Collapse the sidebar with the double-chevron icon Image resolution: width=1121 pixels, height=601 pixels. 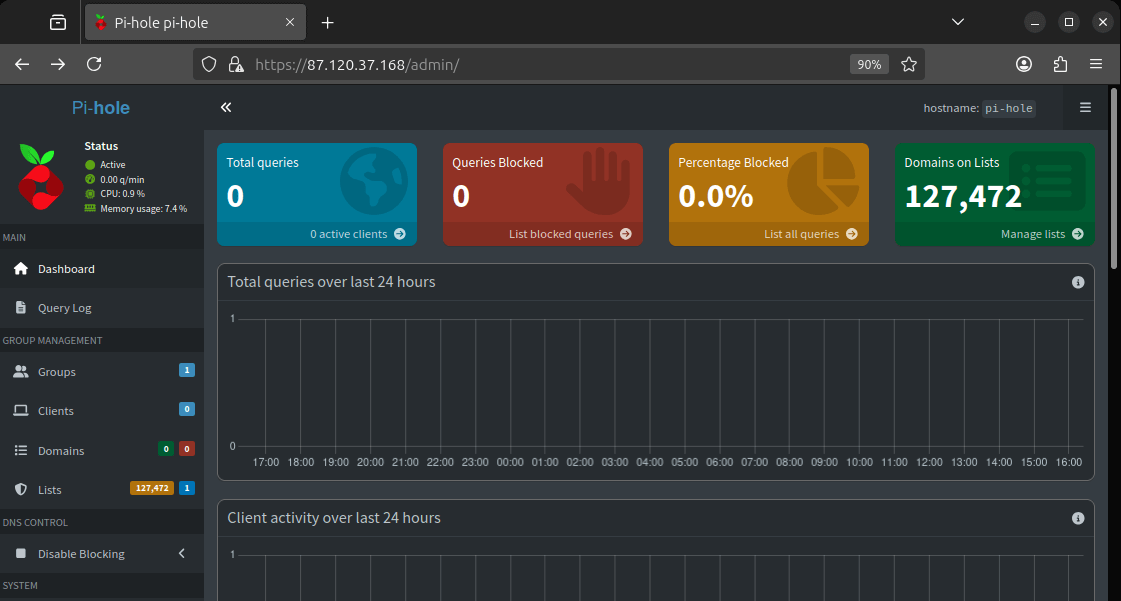pyautogui.click(x=226, y=107)
